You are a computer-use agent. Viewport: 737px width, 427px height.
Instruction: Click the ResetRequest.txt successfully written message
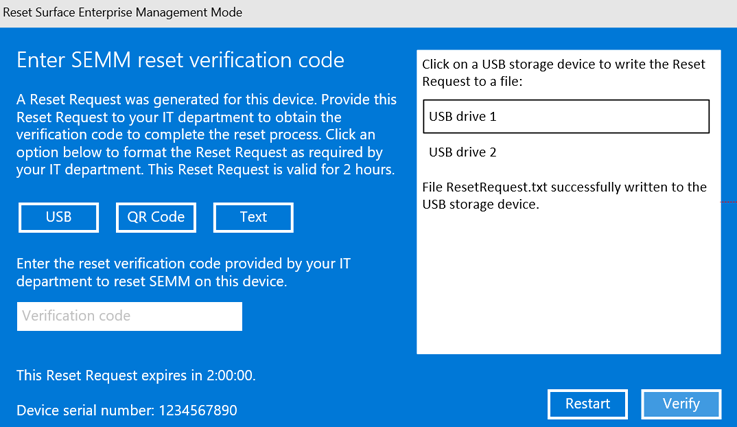[565, 196]
